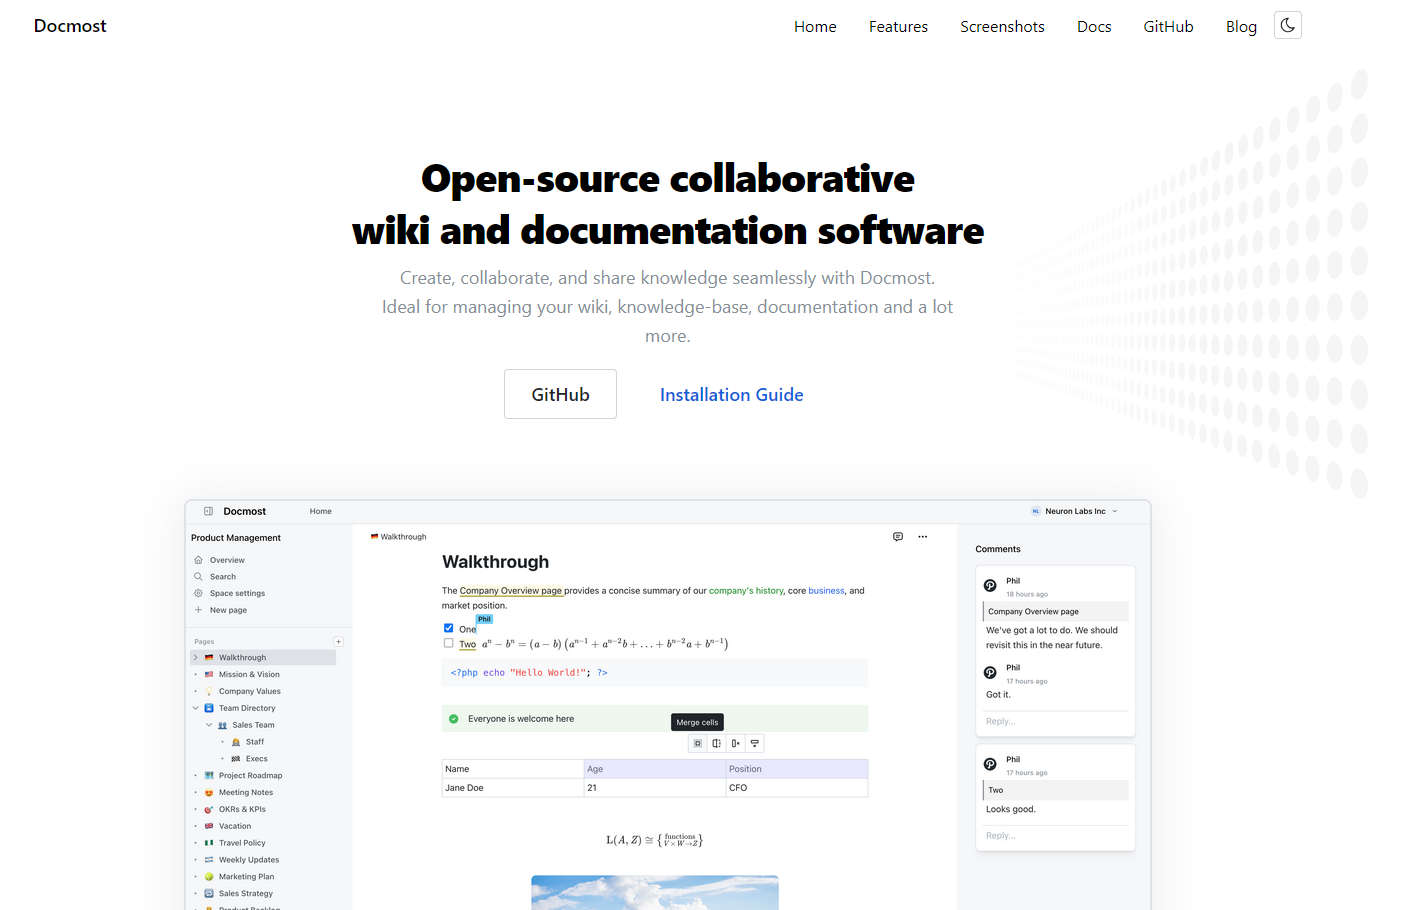Click the plus button beside Pages heading
Image resolution: width=1408 pixels, height=910 pixels.
338,641
